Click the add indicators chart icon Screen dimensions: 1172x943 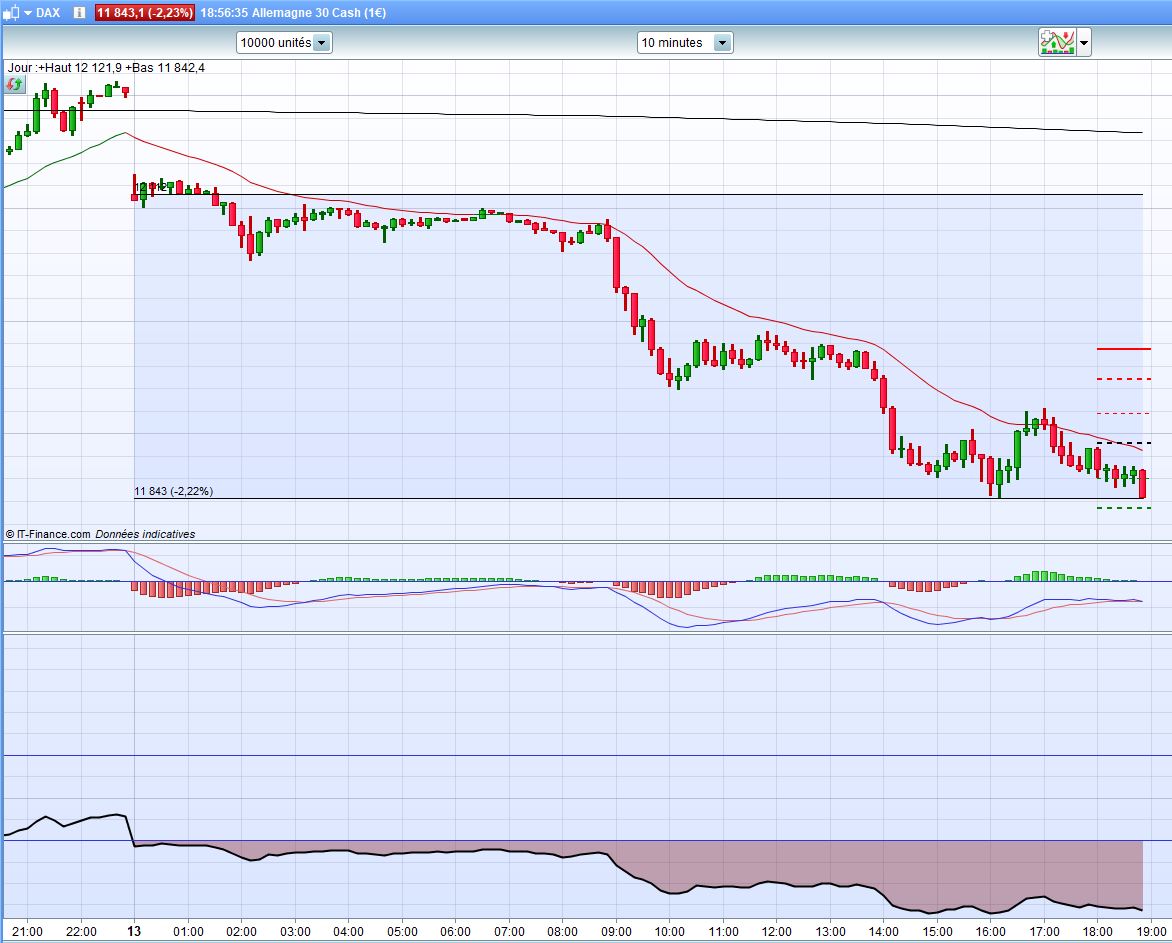[1057, 43]
